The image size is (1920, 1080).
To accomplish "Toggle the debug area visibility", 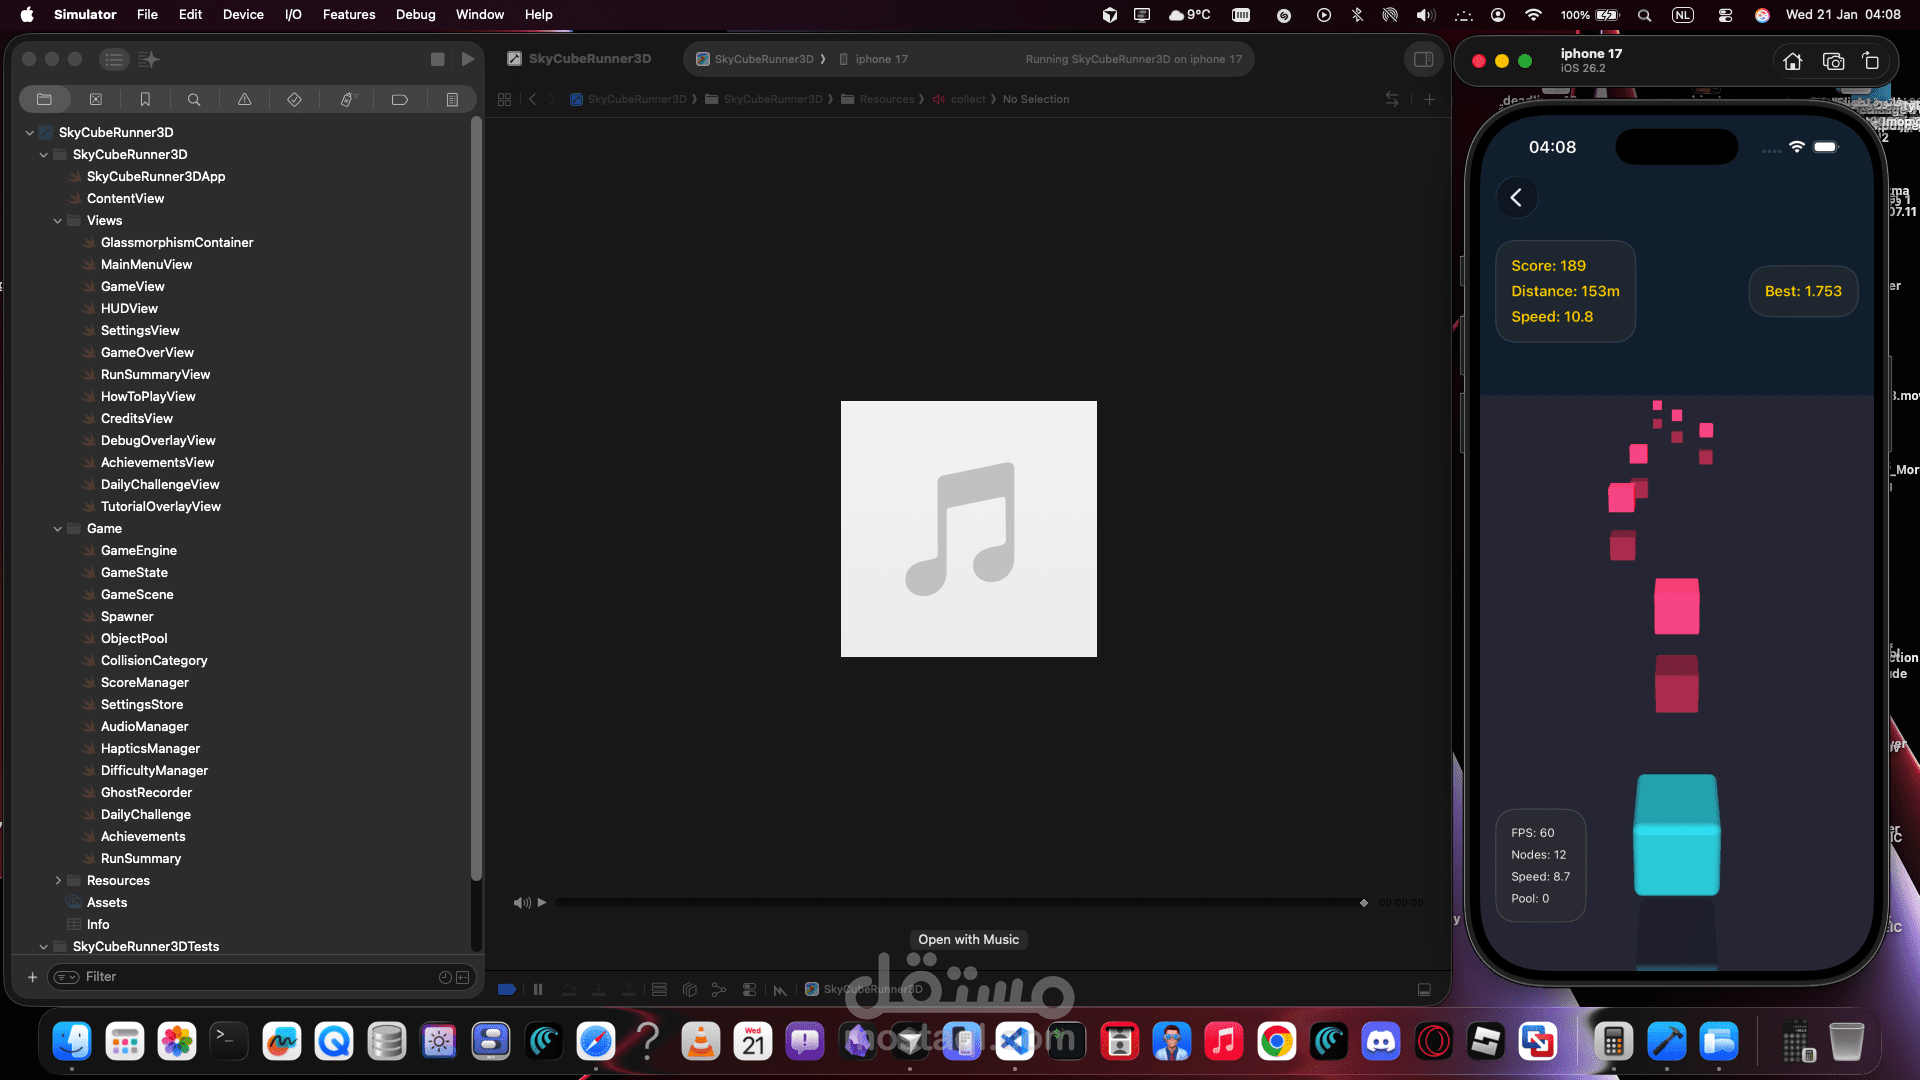I will click(x=1424, y=990).
